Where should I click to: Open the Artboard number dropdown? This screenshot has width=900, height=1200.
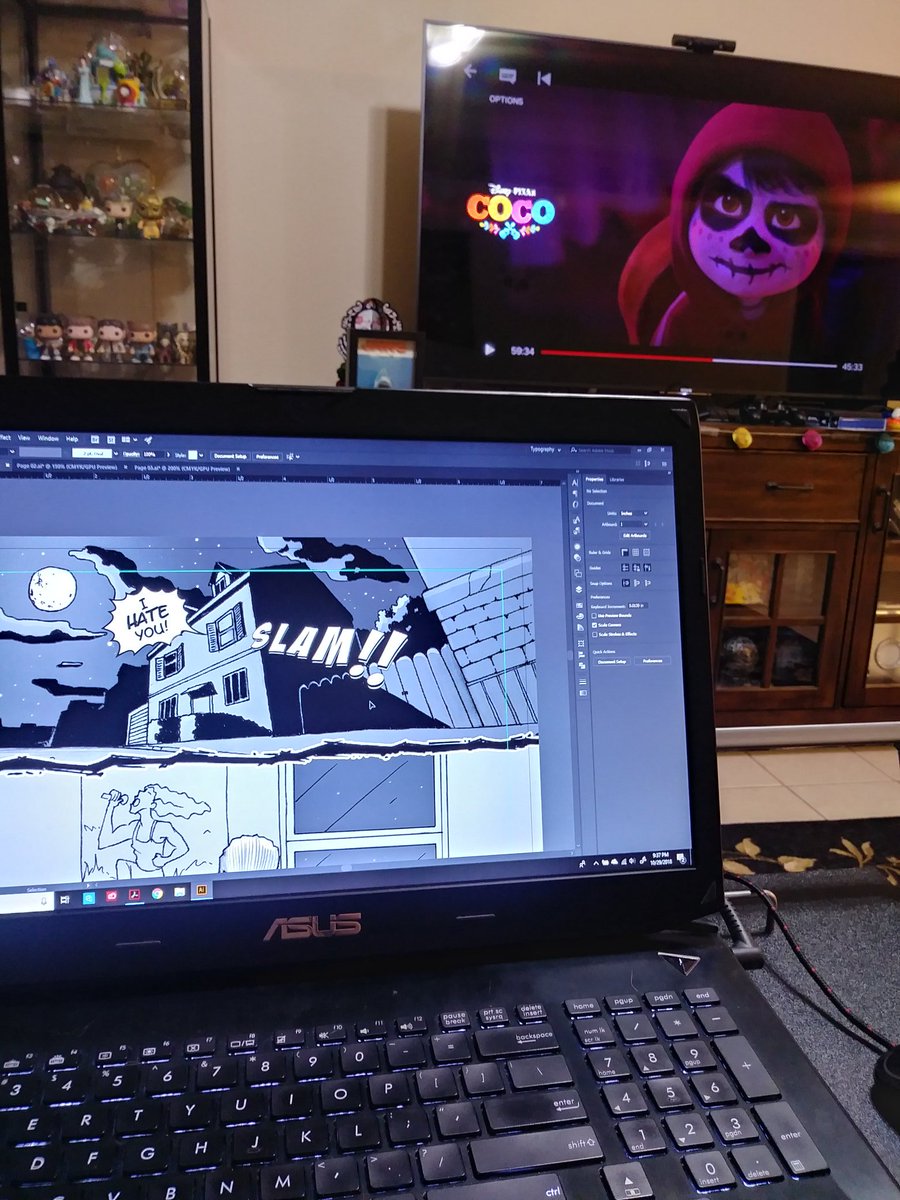634,524
